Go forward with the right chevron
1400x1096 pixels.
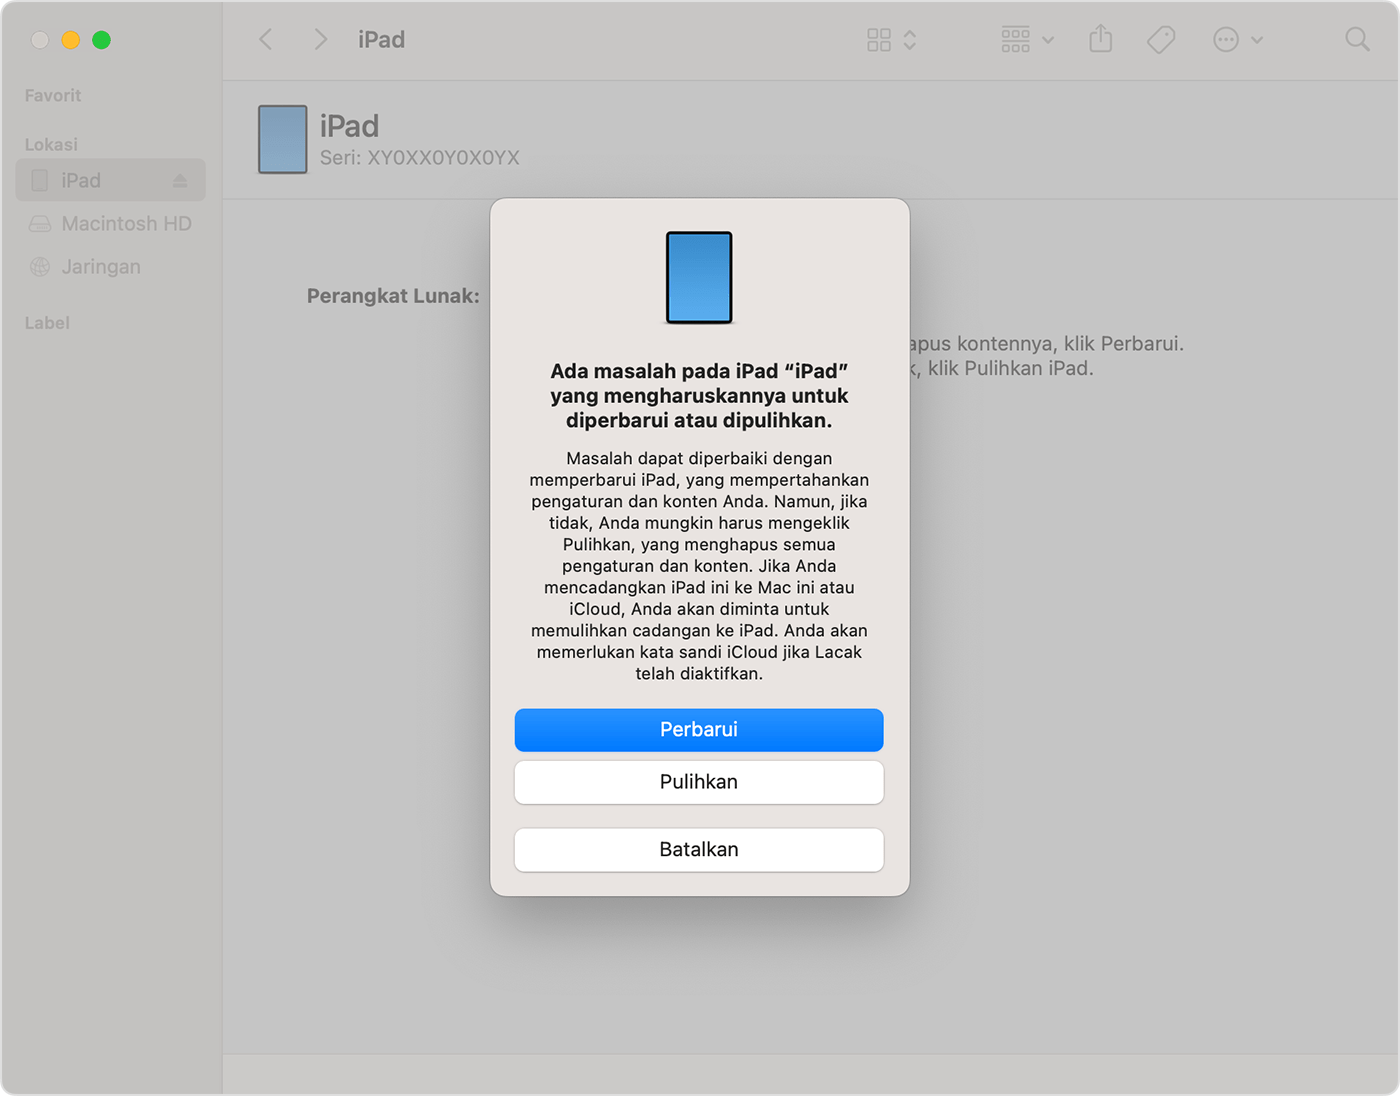[320, 40]
